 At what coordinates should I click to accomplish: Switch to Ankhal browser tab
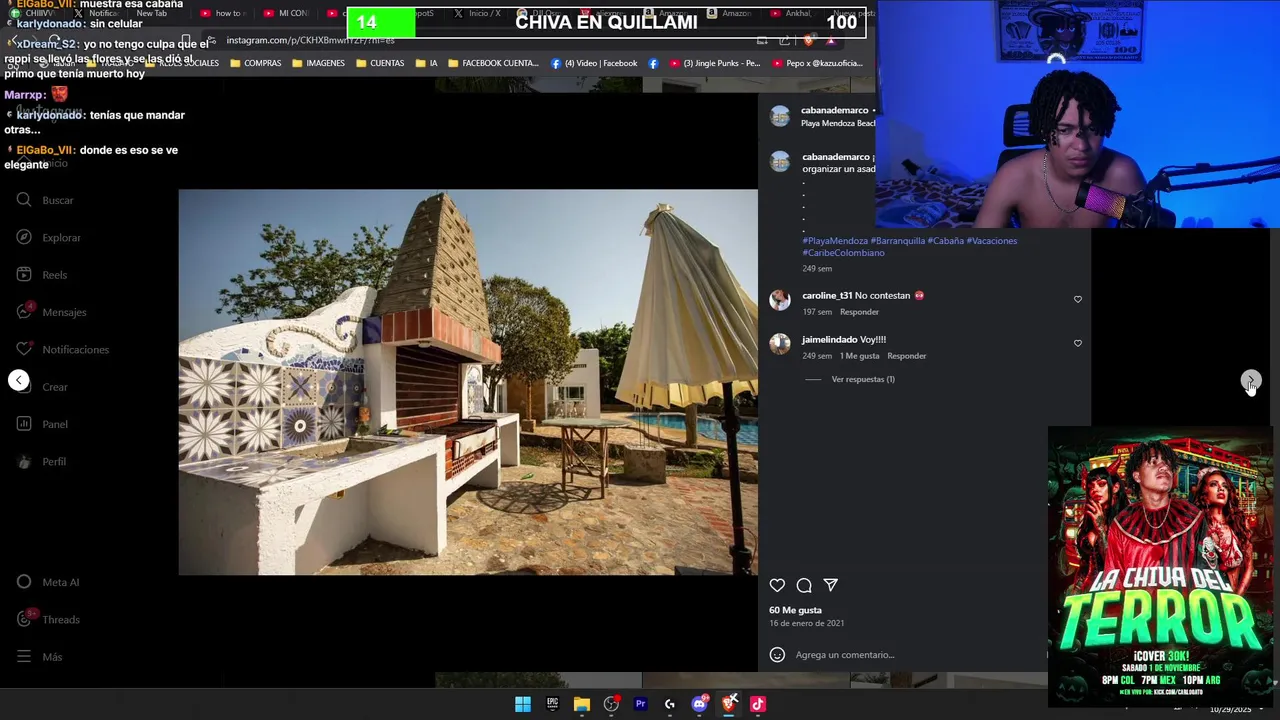(x=792, y=13)
